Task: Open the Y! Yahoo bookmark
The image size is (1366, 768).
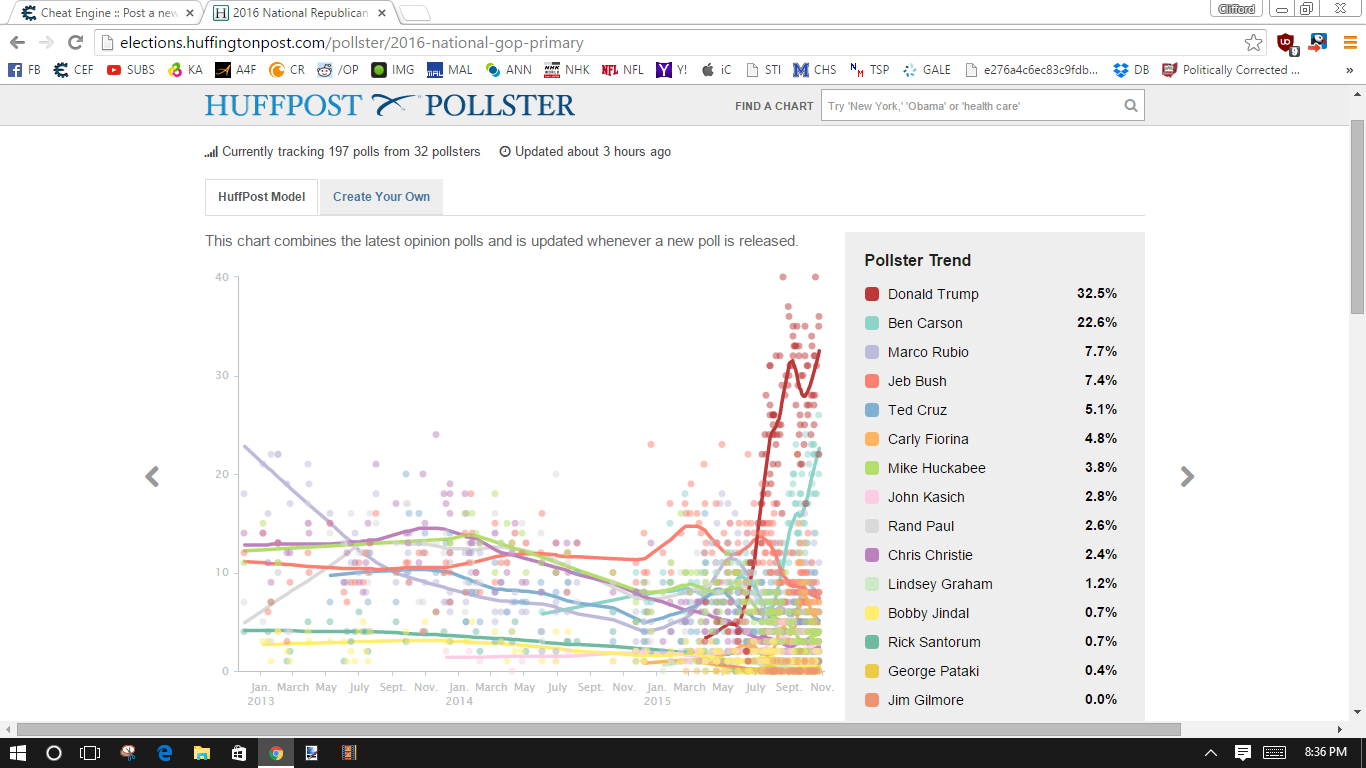Action: (x=673, y=70)
